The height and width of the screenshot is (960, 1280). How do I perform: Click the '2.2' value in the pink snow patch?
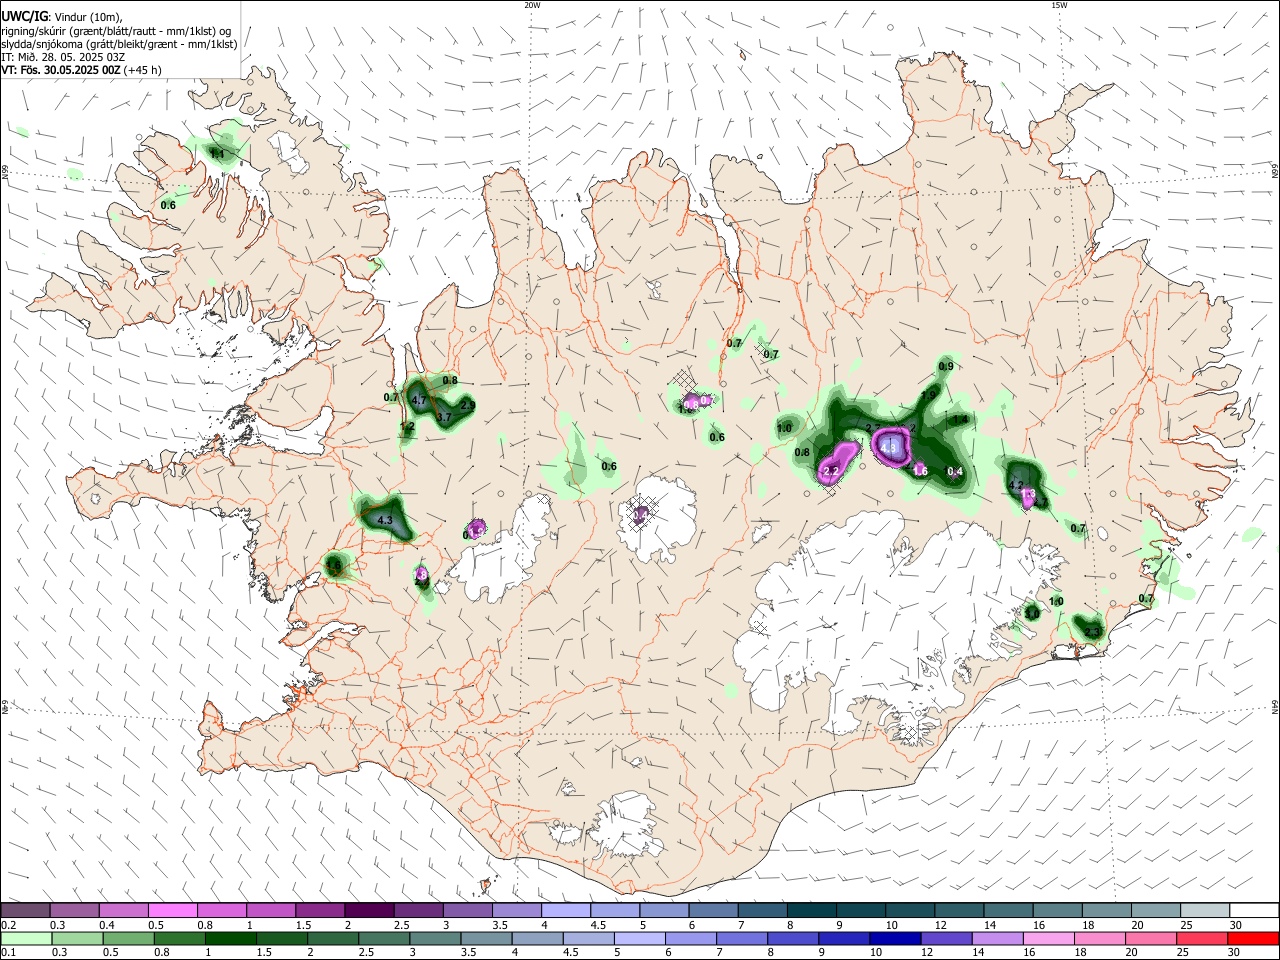830,470
